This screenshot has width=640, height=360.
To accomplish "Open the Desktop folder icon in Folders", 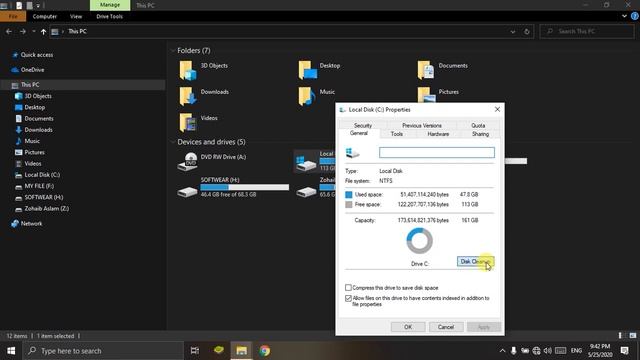I will 307,70.
